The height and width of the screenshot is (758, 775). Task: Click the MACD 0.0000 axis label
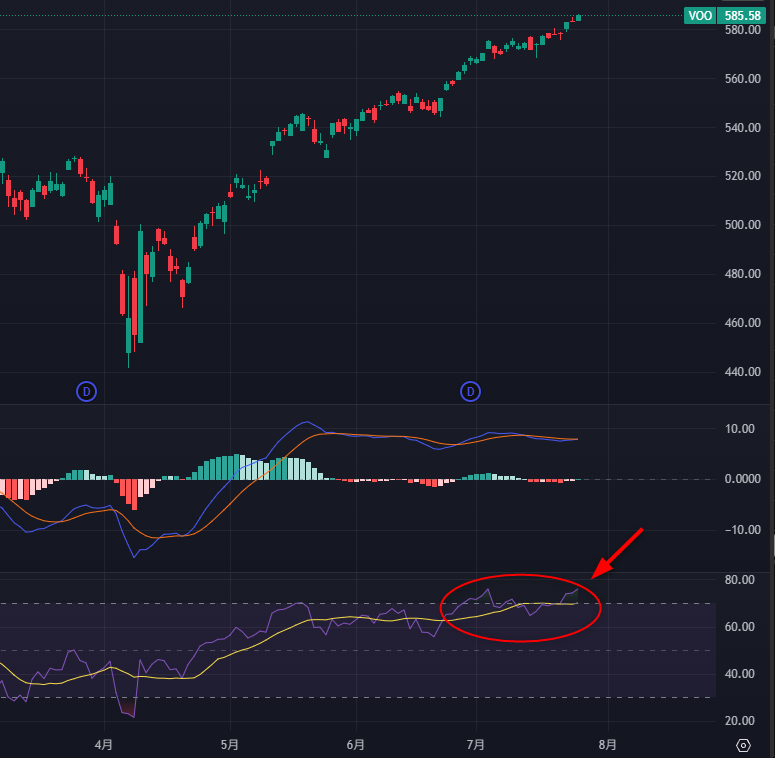coord(742,479)
